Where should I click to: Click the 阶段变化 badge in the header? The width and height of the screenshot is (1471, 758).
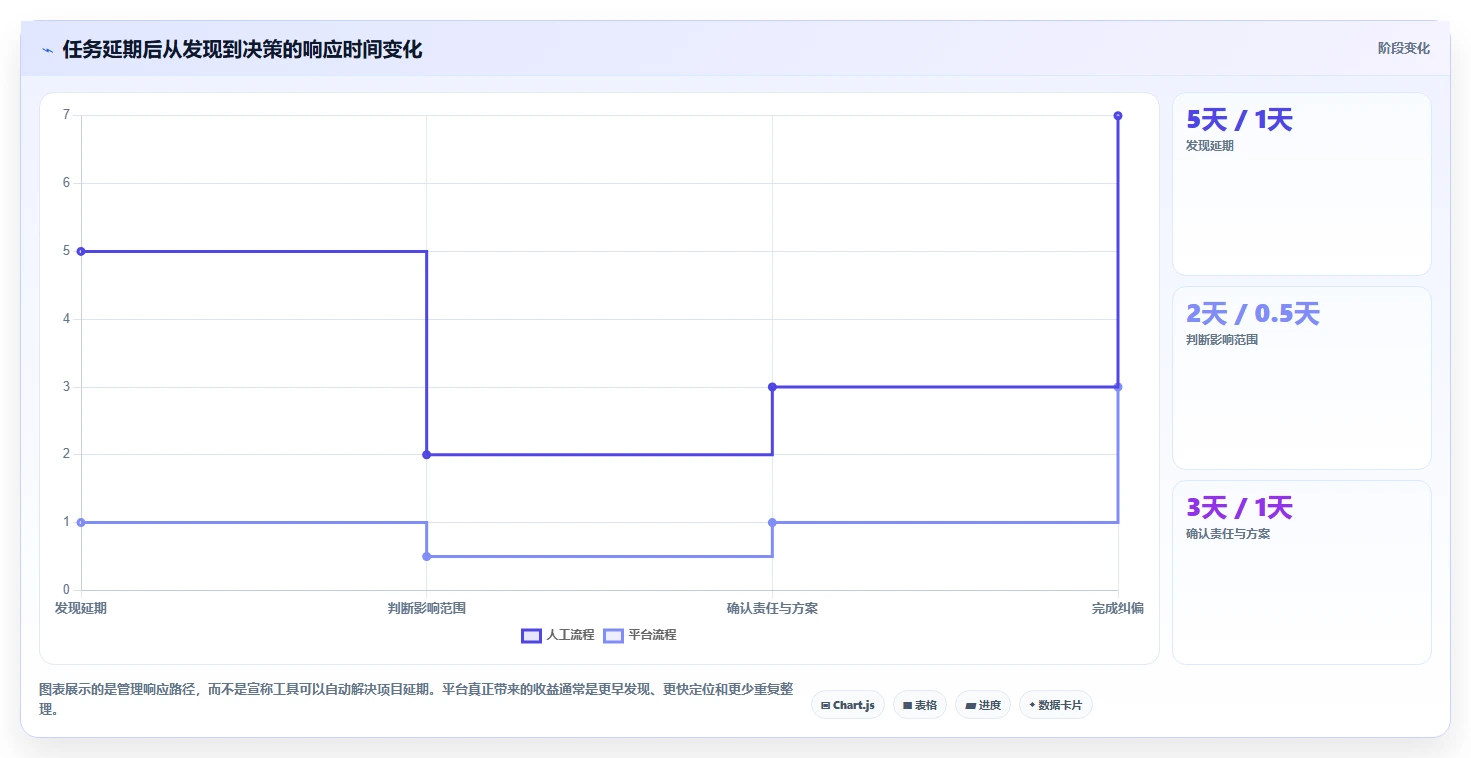tap(1403, 48)
